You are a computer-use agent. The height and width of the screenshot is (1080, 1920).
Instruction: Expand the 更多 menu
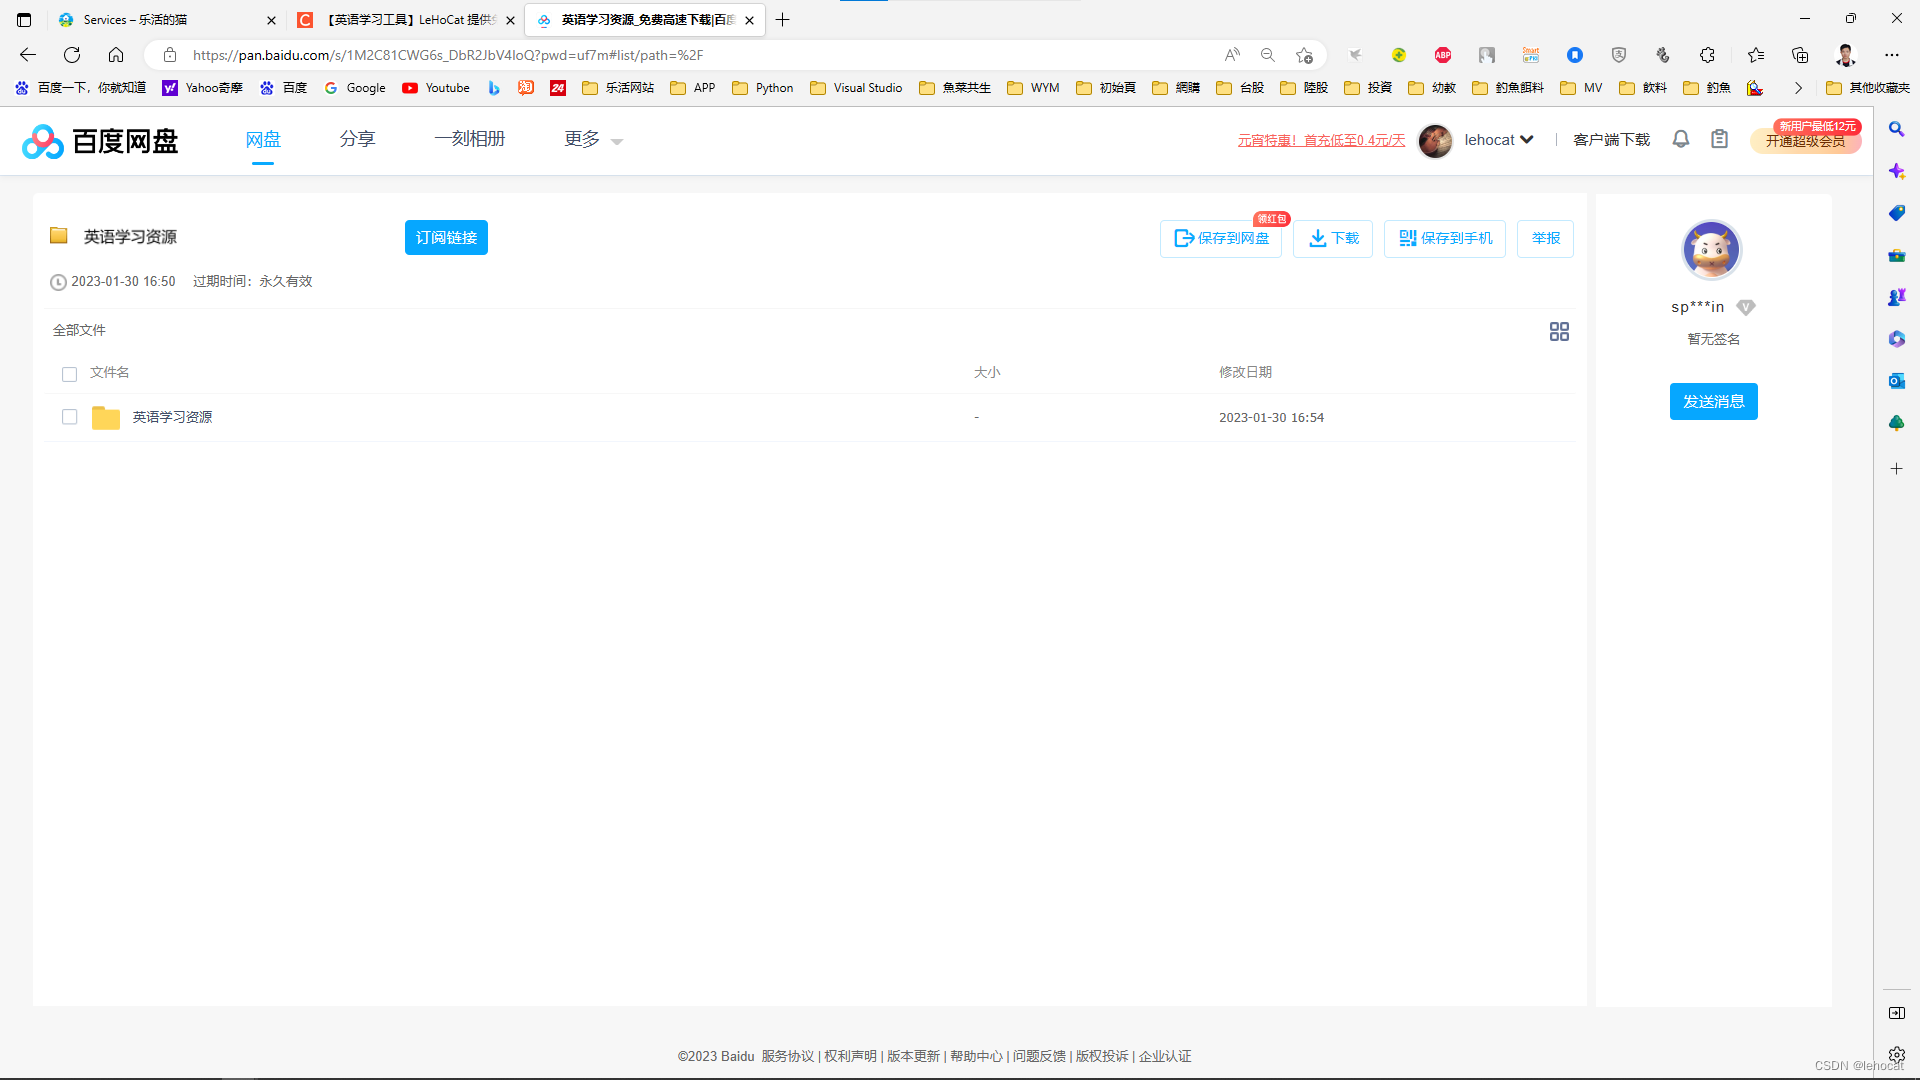(x=593, y=140)
